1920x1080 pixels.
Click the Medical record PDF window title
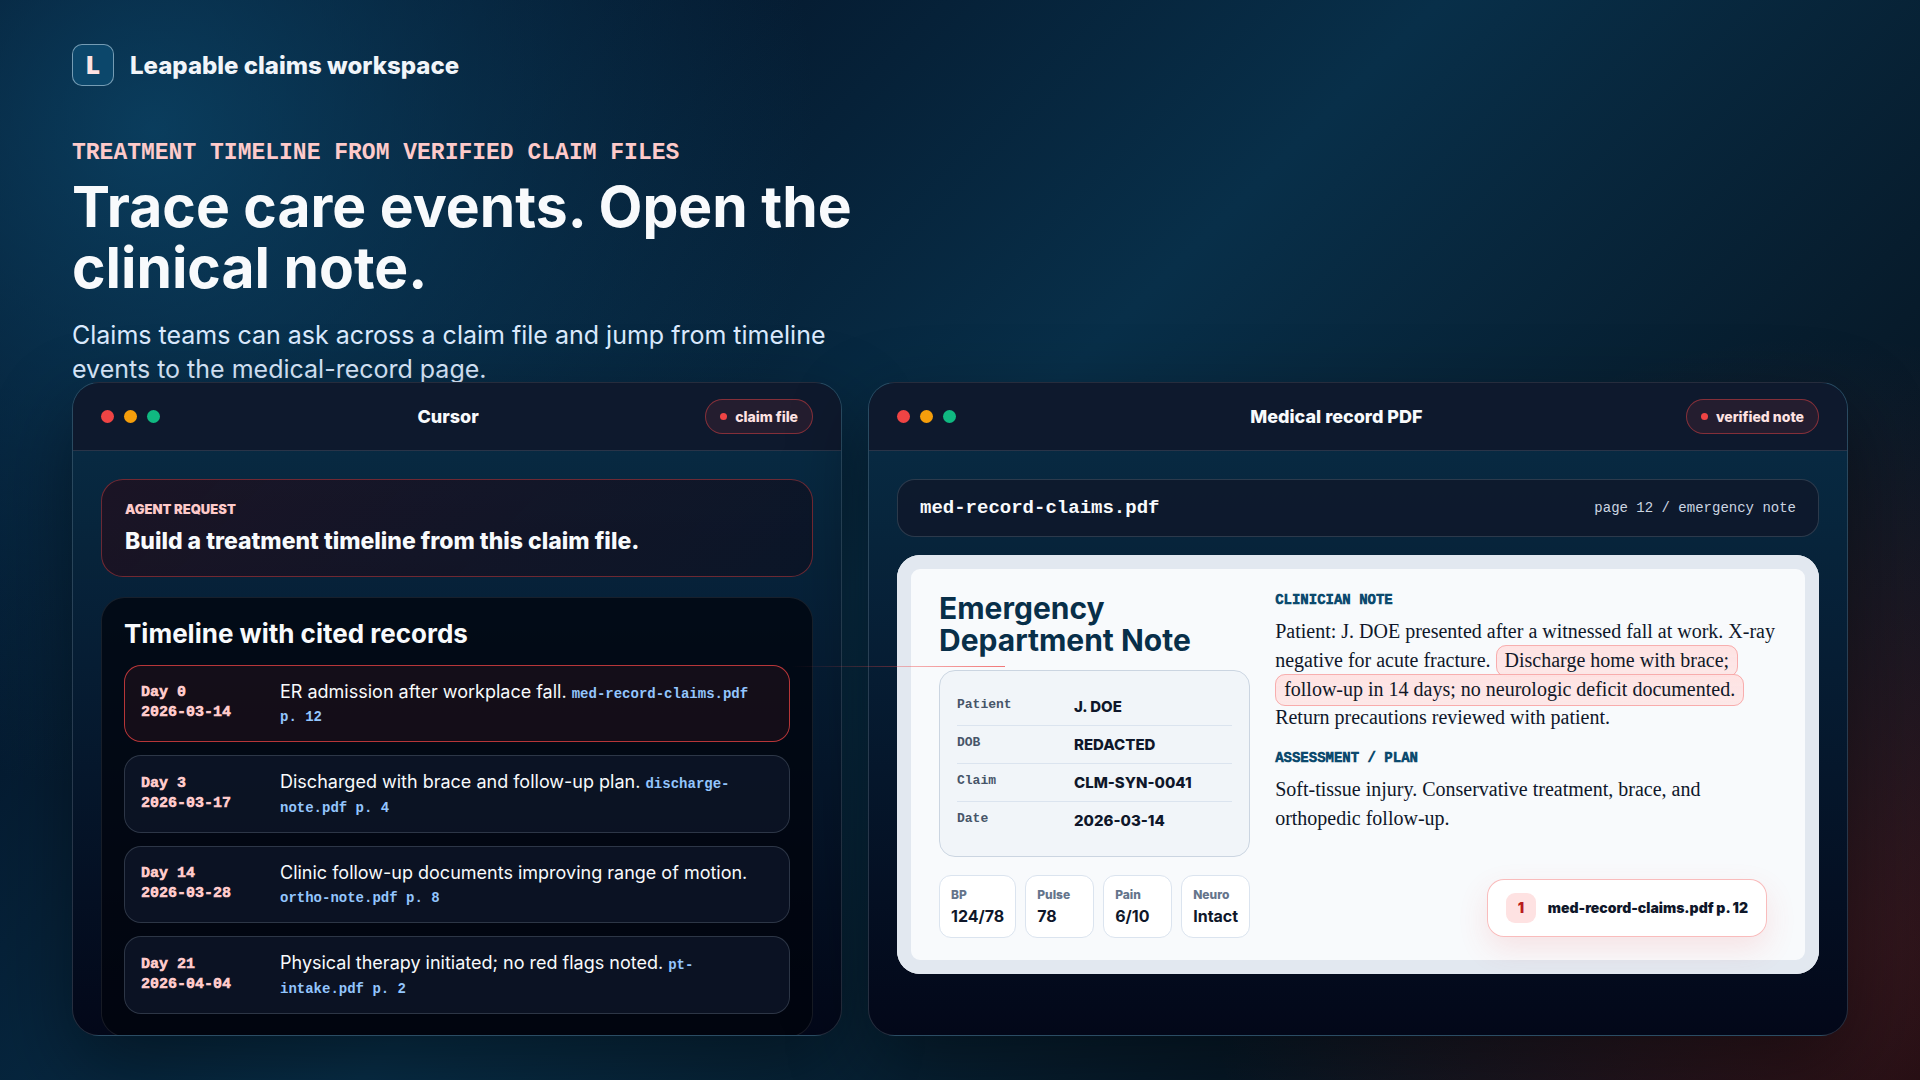click(x=1336, y=417)
